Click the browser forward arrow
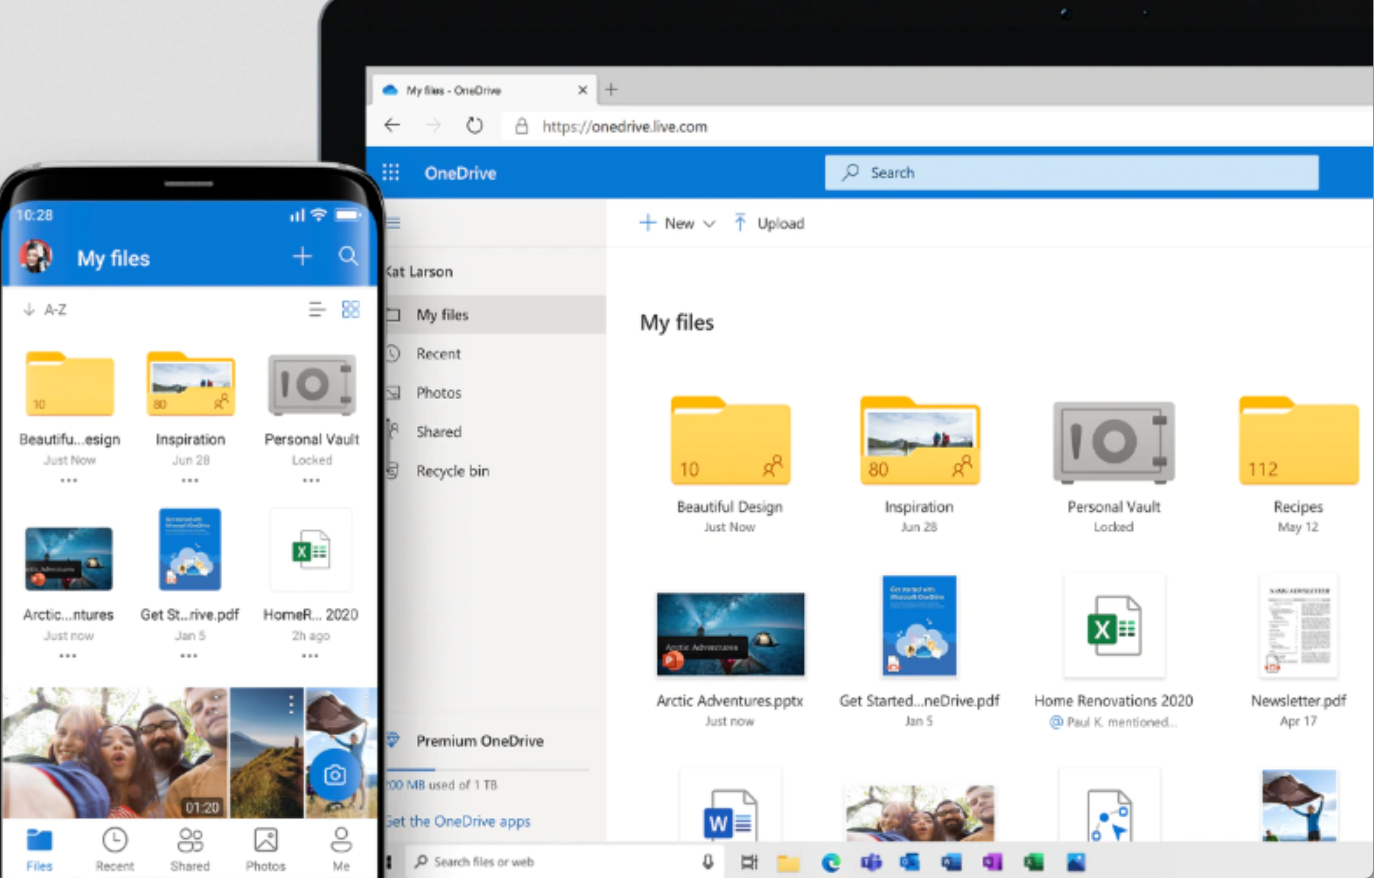 point(433,125)
